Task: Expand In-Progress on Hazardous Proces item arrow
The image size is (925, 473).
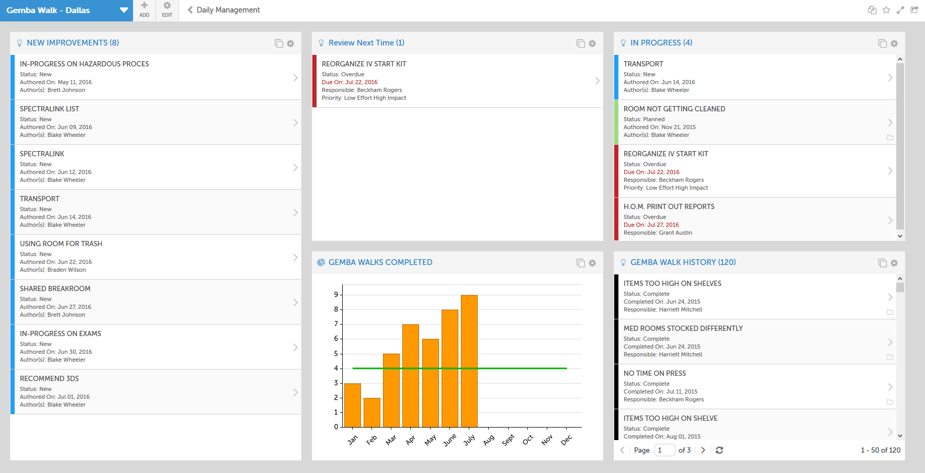Action: point(296,77)
